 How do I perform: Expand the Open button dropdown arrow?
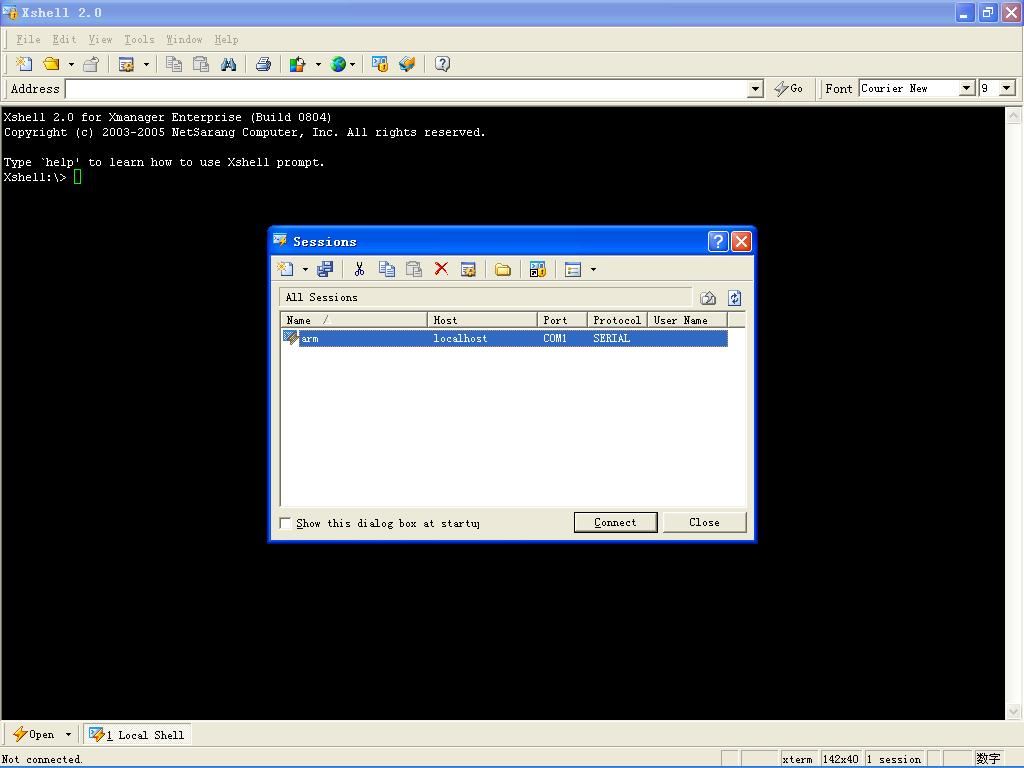click(x=68, y=735)
